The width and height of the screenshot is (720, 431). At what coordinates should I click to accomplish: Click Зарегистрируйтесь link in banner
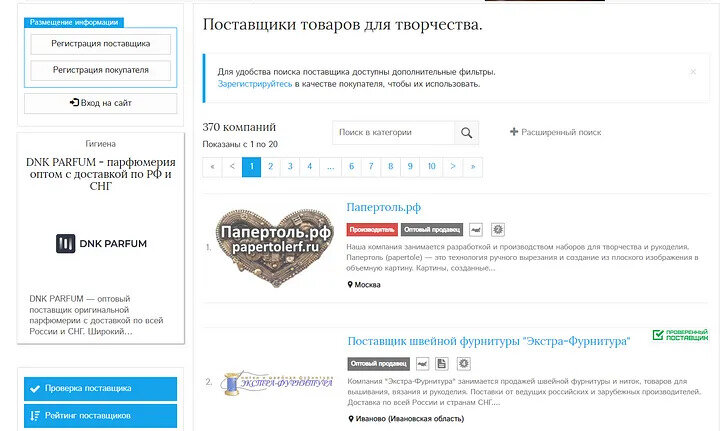click(255, 84)
